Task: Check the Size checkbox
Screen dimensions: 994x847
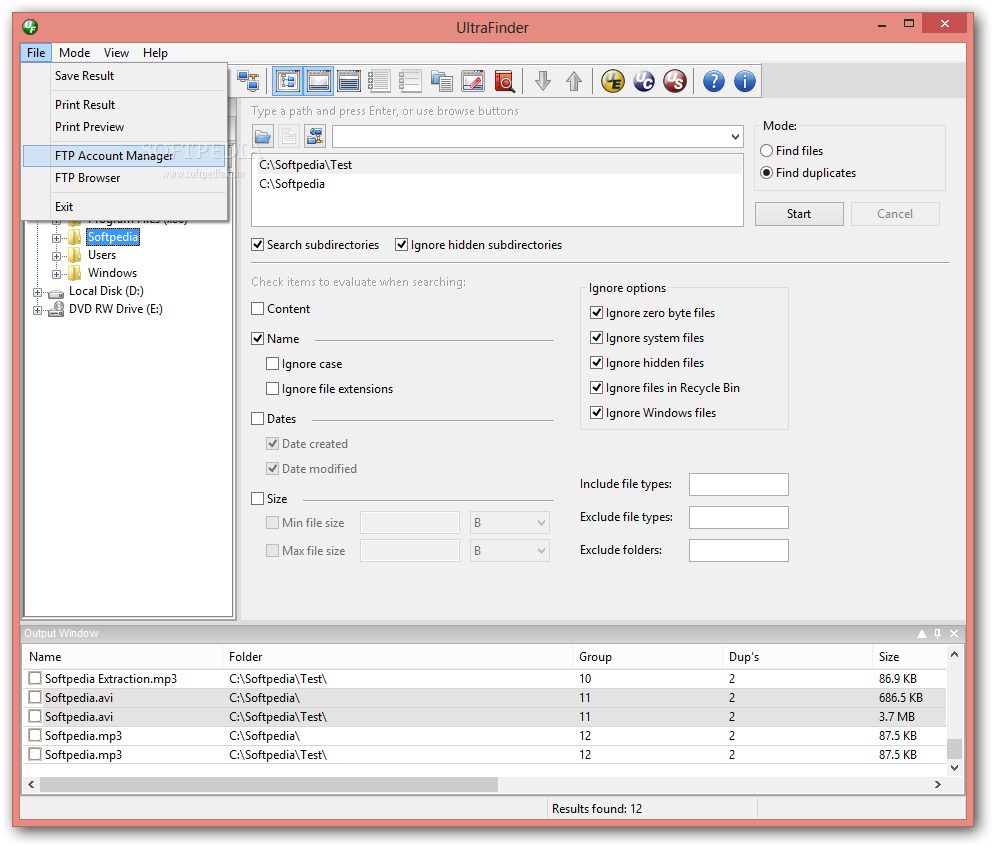Action: [257, 499]
